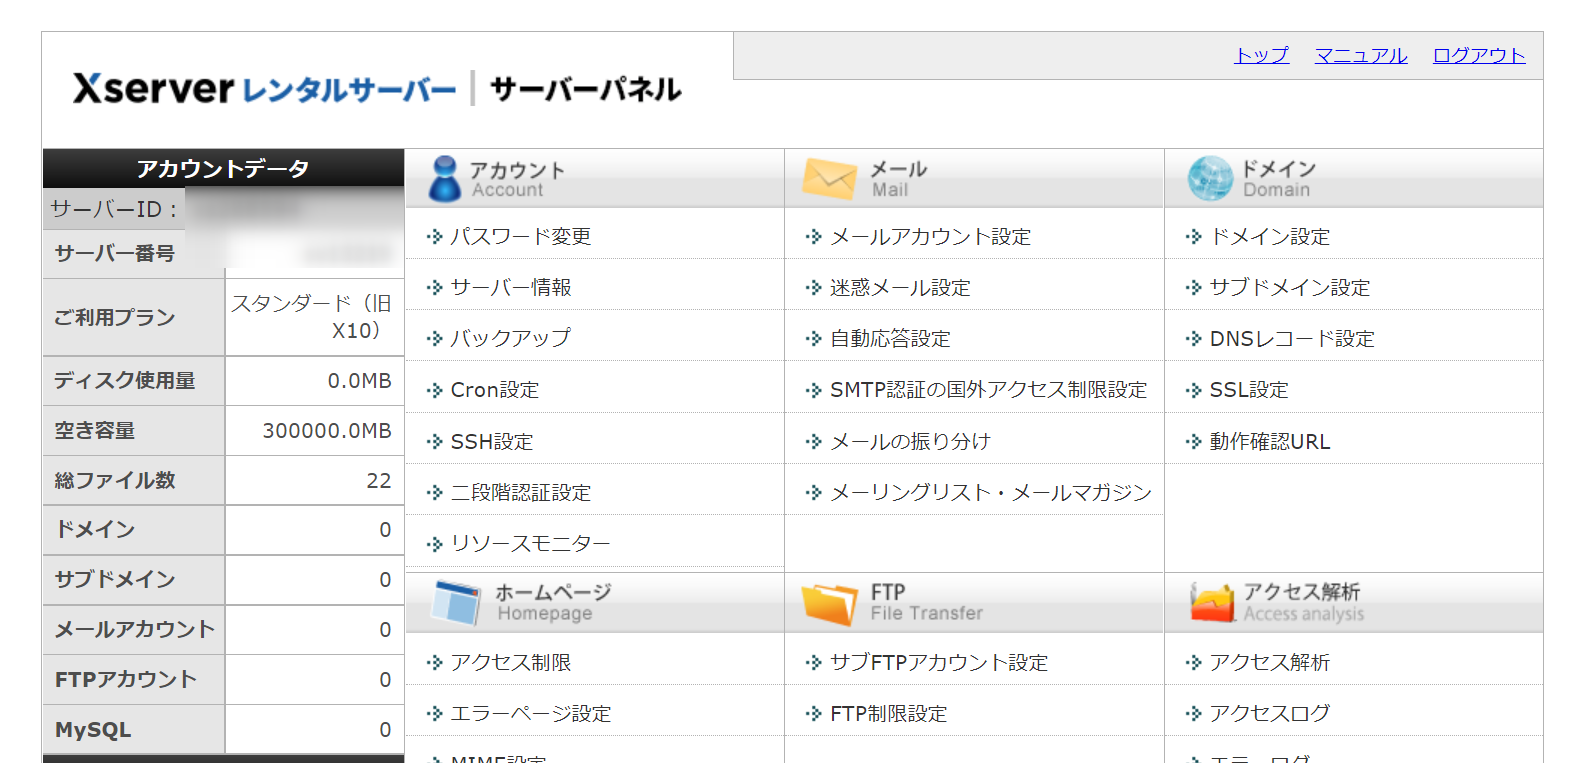
Task: Open 動作確認URL
Action: point(1270,441)
